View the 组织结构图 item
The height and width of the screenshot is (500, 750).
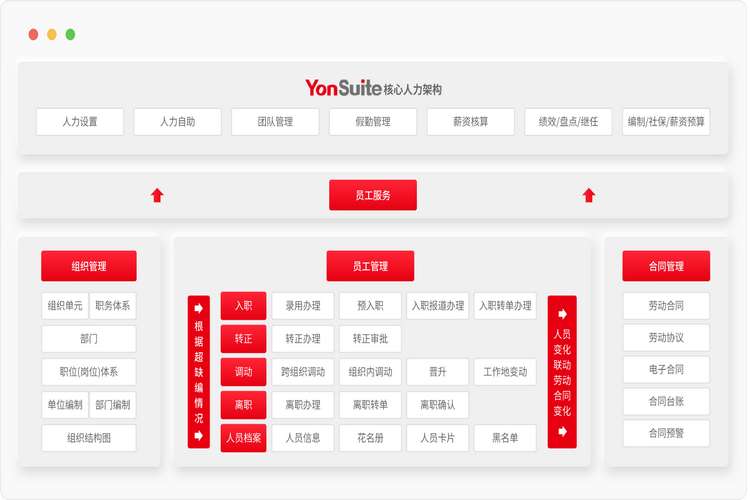point(89,438)
